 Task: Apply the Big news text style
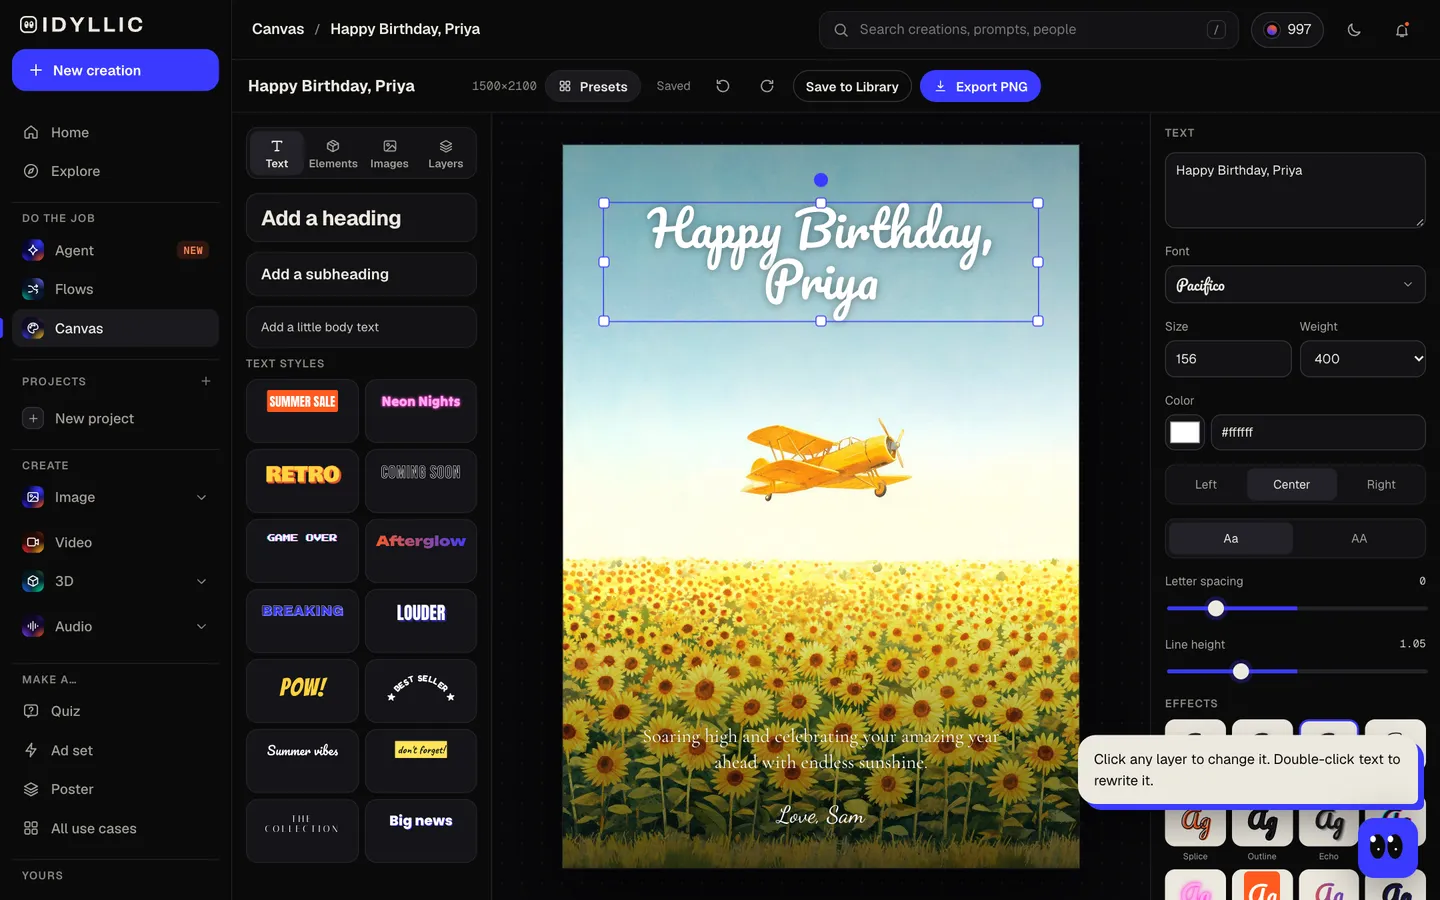pyautogui.click(x=421, y=831)
